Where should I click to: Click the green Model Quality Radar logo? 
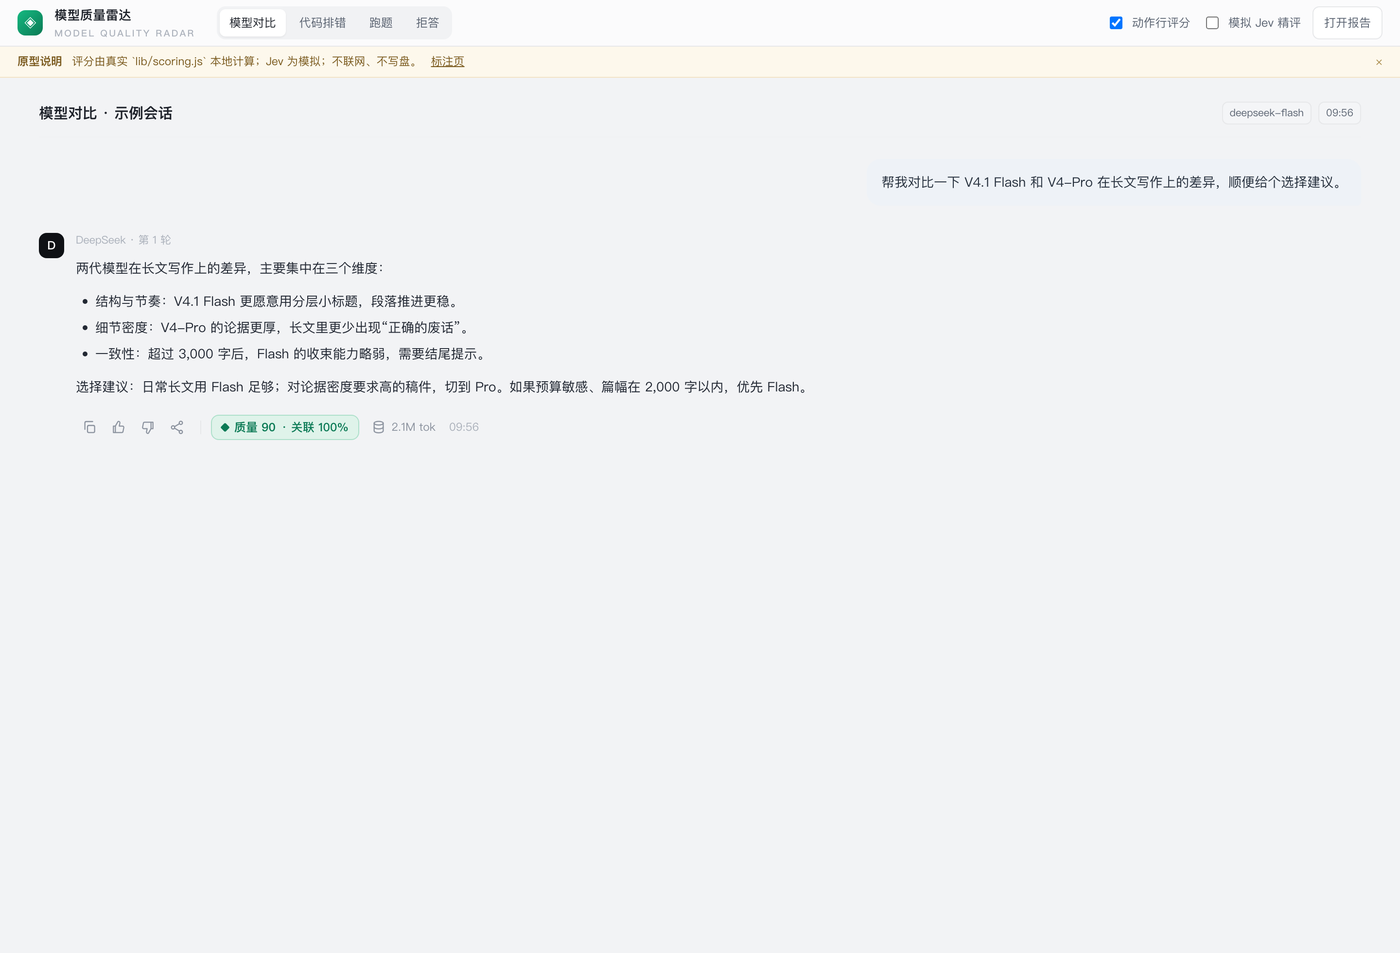[30, 22]
